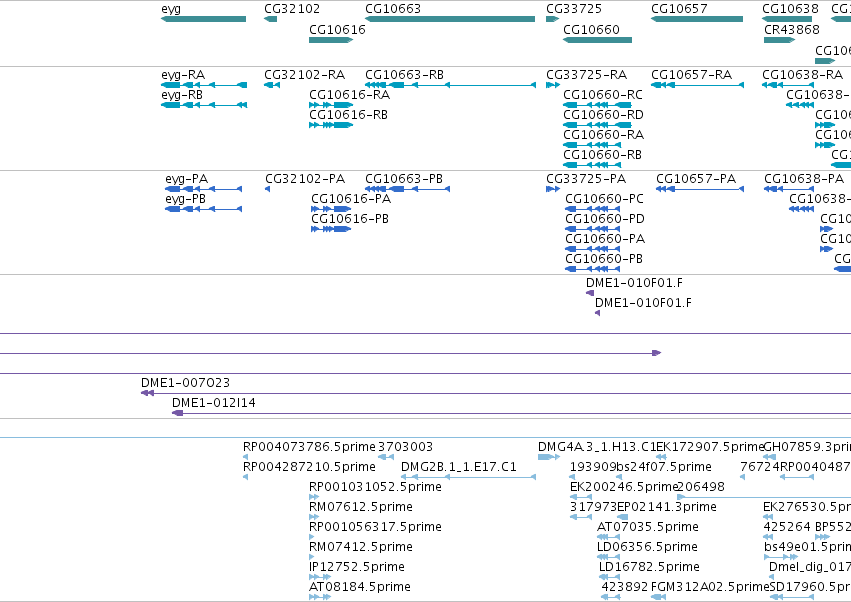Select EST IP12752.5prime

coord(357,567)
